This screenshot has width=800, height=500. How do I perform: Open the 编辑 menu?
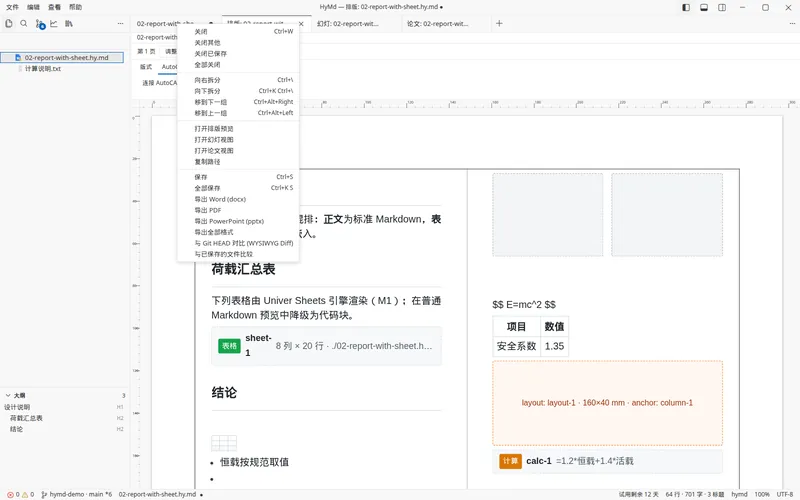33,7
